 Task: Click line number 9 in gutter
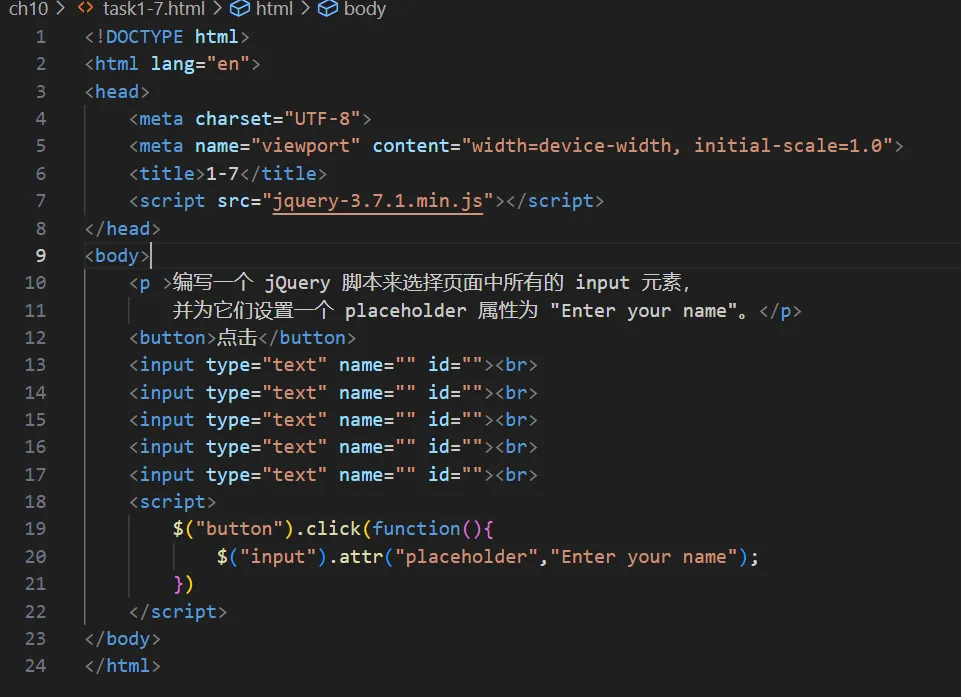40,256
